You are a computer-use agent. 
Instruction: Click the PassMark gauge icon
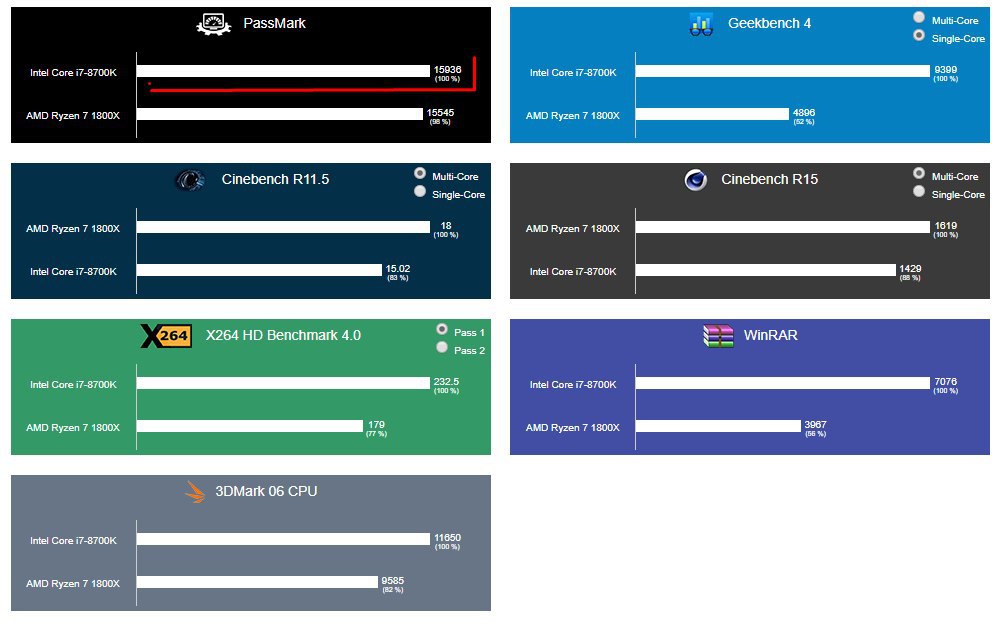click(214, 24)
